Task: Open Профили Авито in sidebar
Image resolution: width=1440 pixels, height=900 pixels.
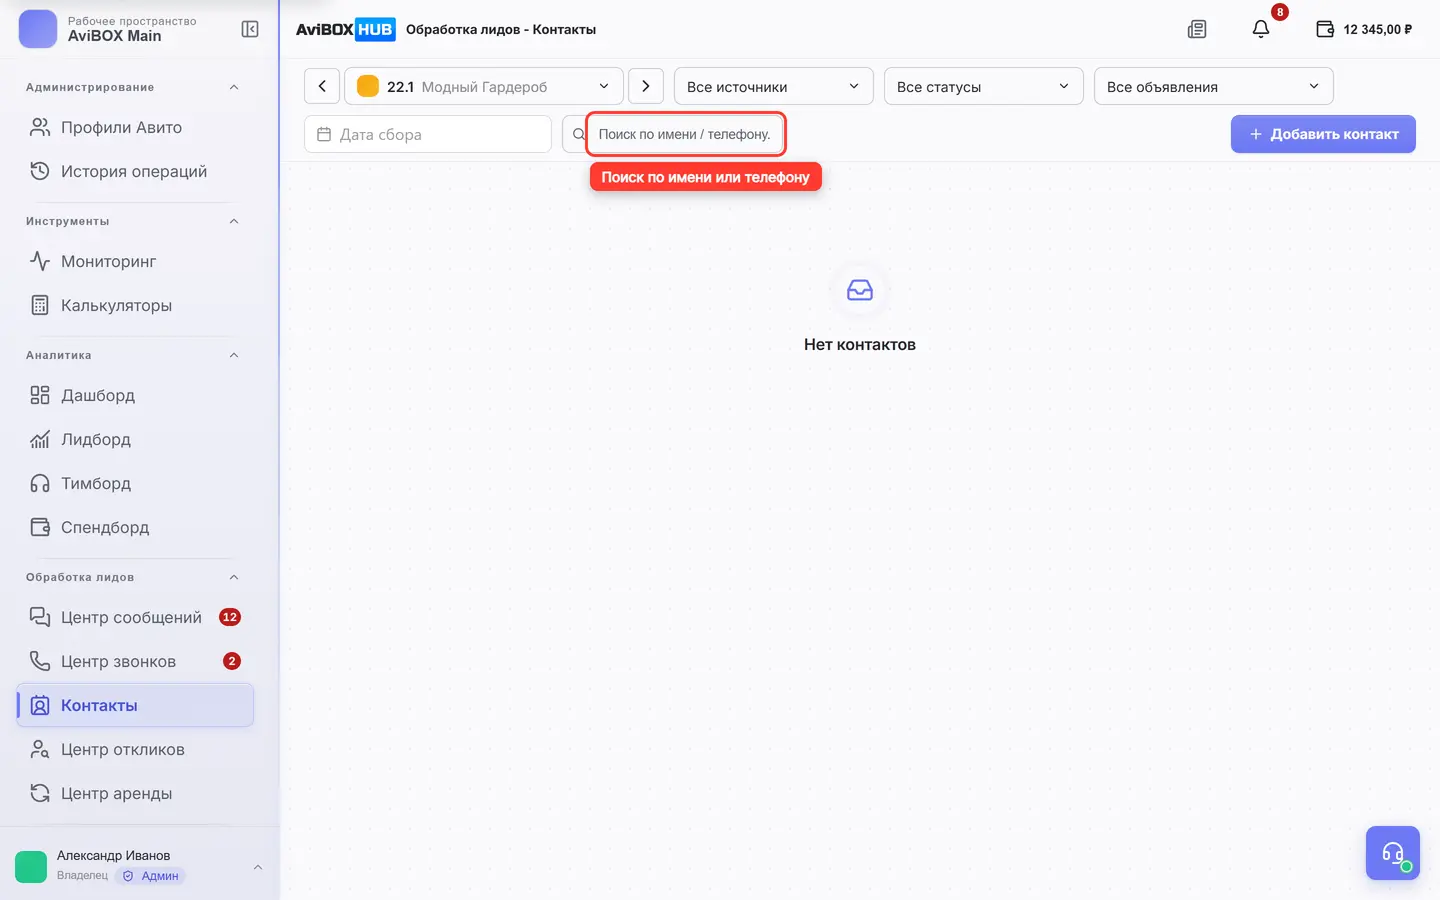Action: click(x=135, y=127)
